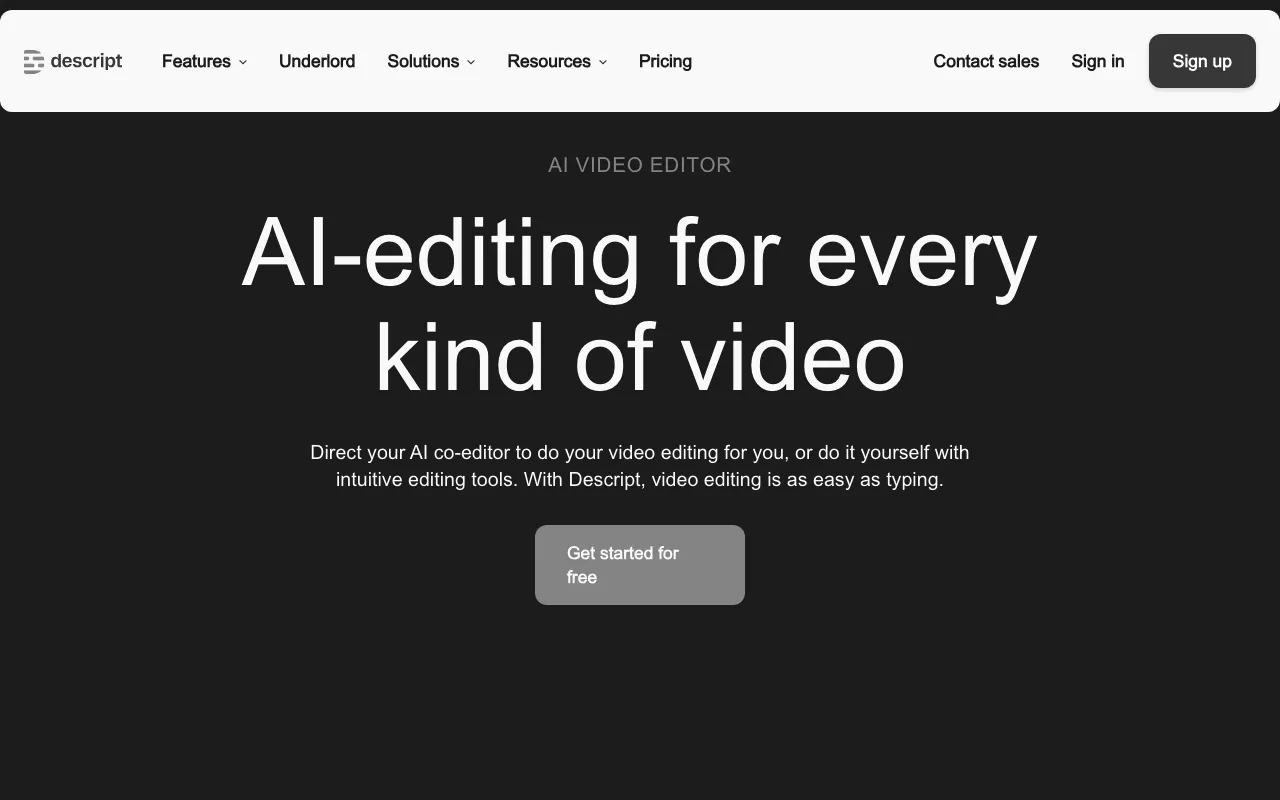The width and height of the screenshot is (1280, 800).
Task: Expand the Solutions chevron arrow
Action: pyautogui.click(x=471, y=62)
